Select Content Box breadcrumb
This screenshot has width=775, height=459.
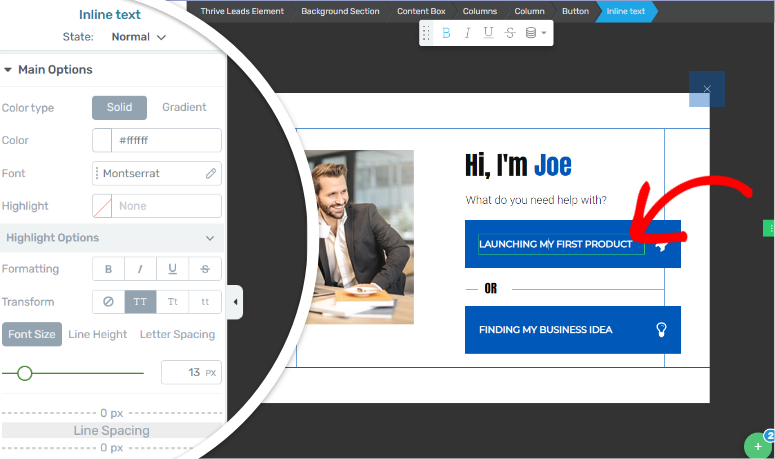point(421,11)
